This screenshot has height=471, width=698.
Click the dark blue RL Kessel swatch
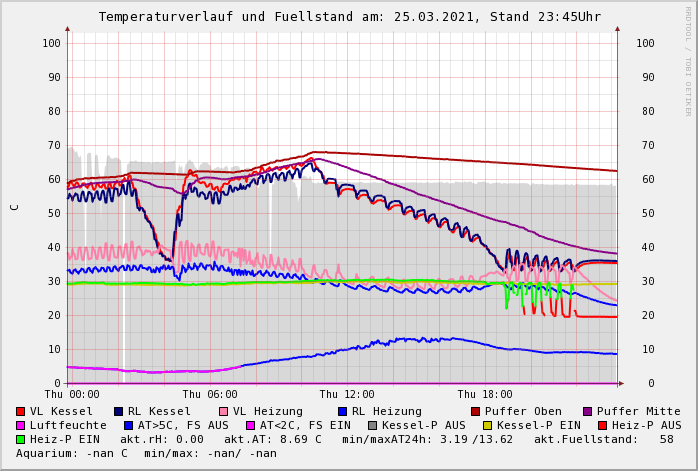(119, 411)
